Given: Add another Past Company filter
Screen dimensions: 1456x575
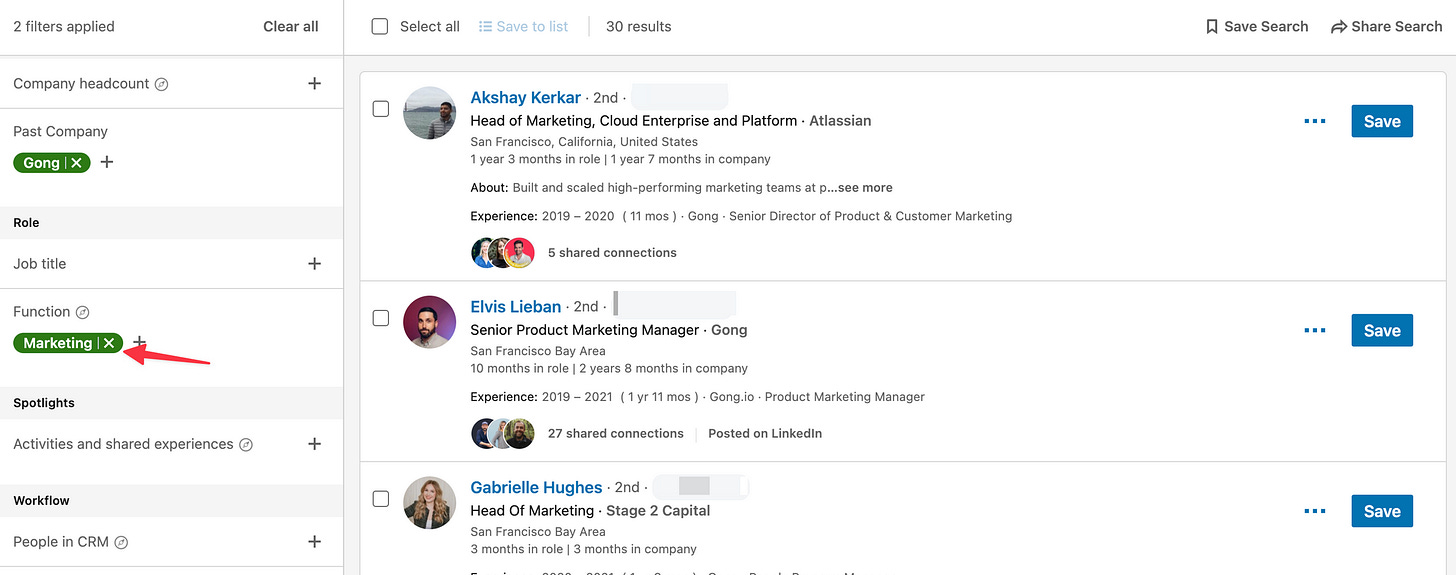Looking at the screenshot, I should coord(107,162).
